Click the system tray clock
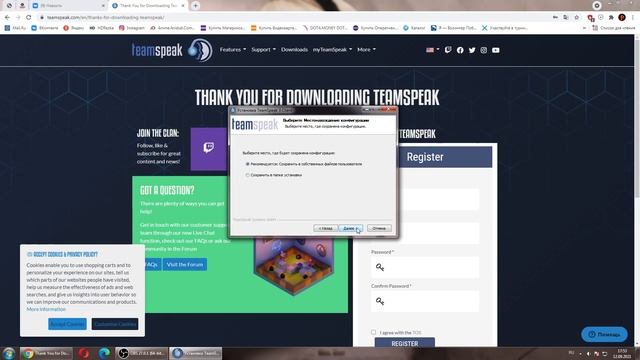Viewport: 640px width, 360px height. [x=622, y=353]
